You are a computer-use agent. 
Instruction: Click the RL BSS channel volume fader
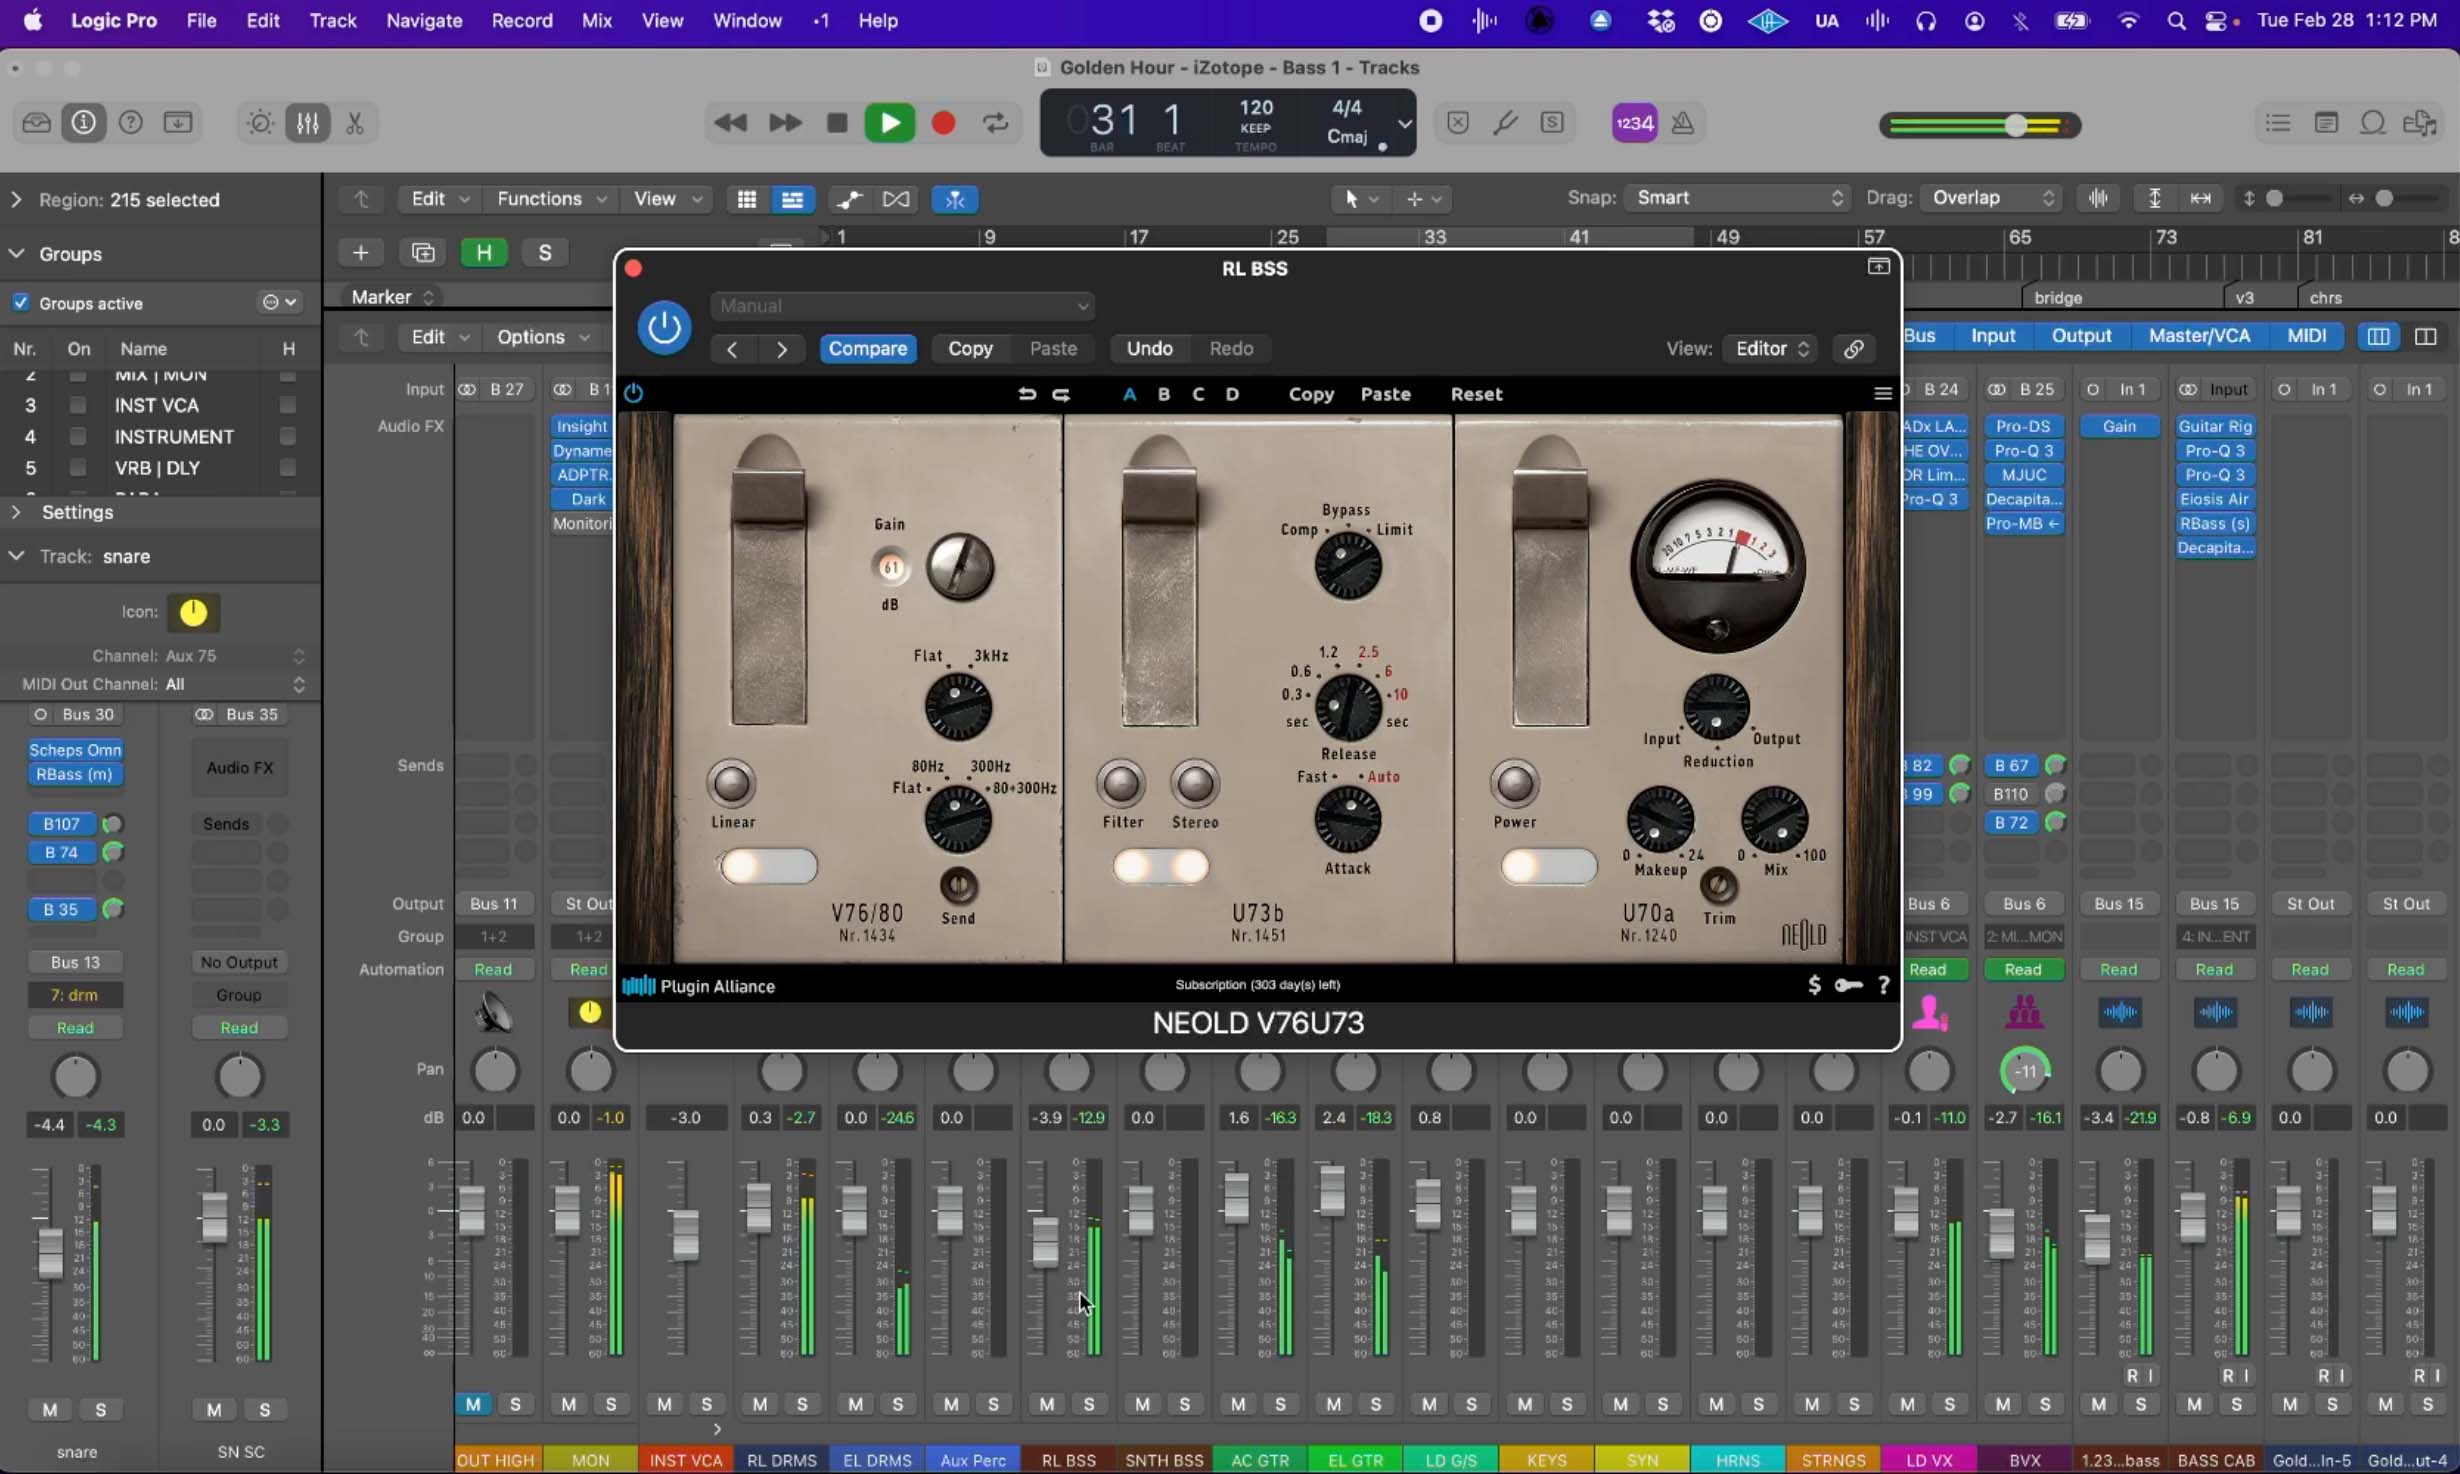tap(1045, 1243)
